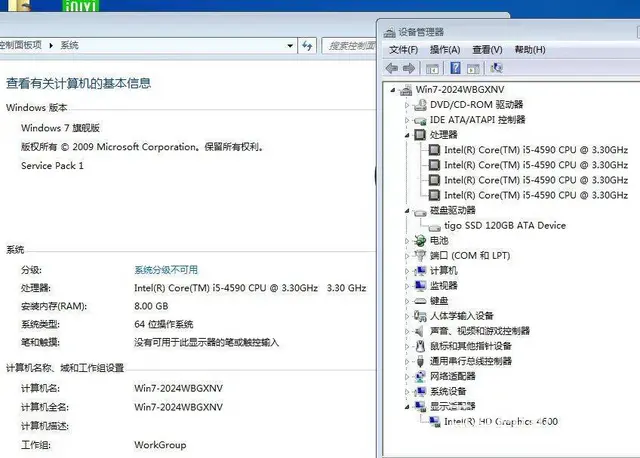This screenshot has width=640, height=458.
Task: Select the DVD/CD-ROM 驱动器 icon
Action: coord(420,105)
